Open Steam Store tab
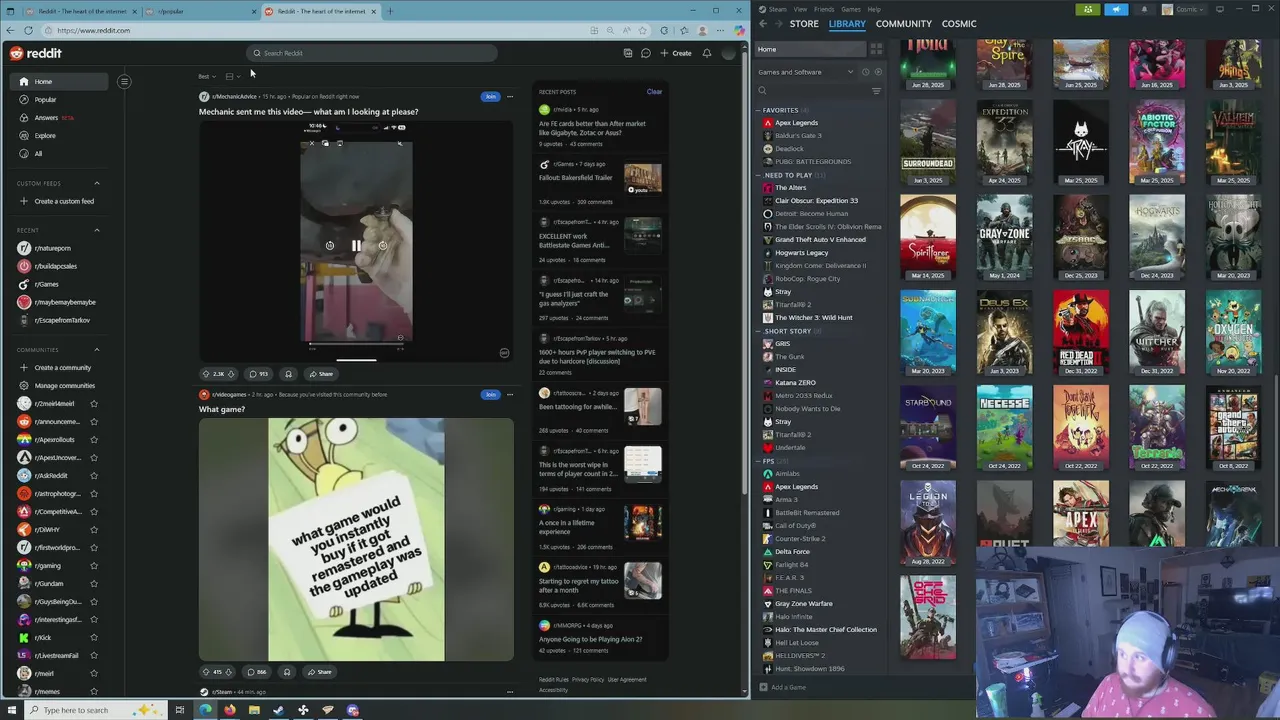This screenshot has width=1280, height=720. coord(804,23)
